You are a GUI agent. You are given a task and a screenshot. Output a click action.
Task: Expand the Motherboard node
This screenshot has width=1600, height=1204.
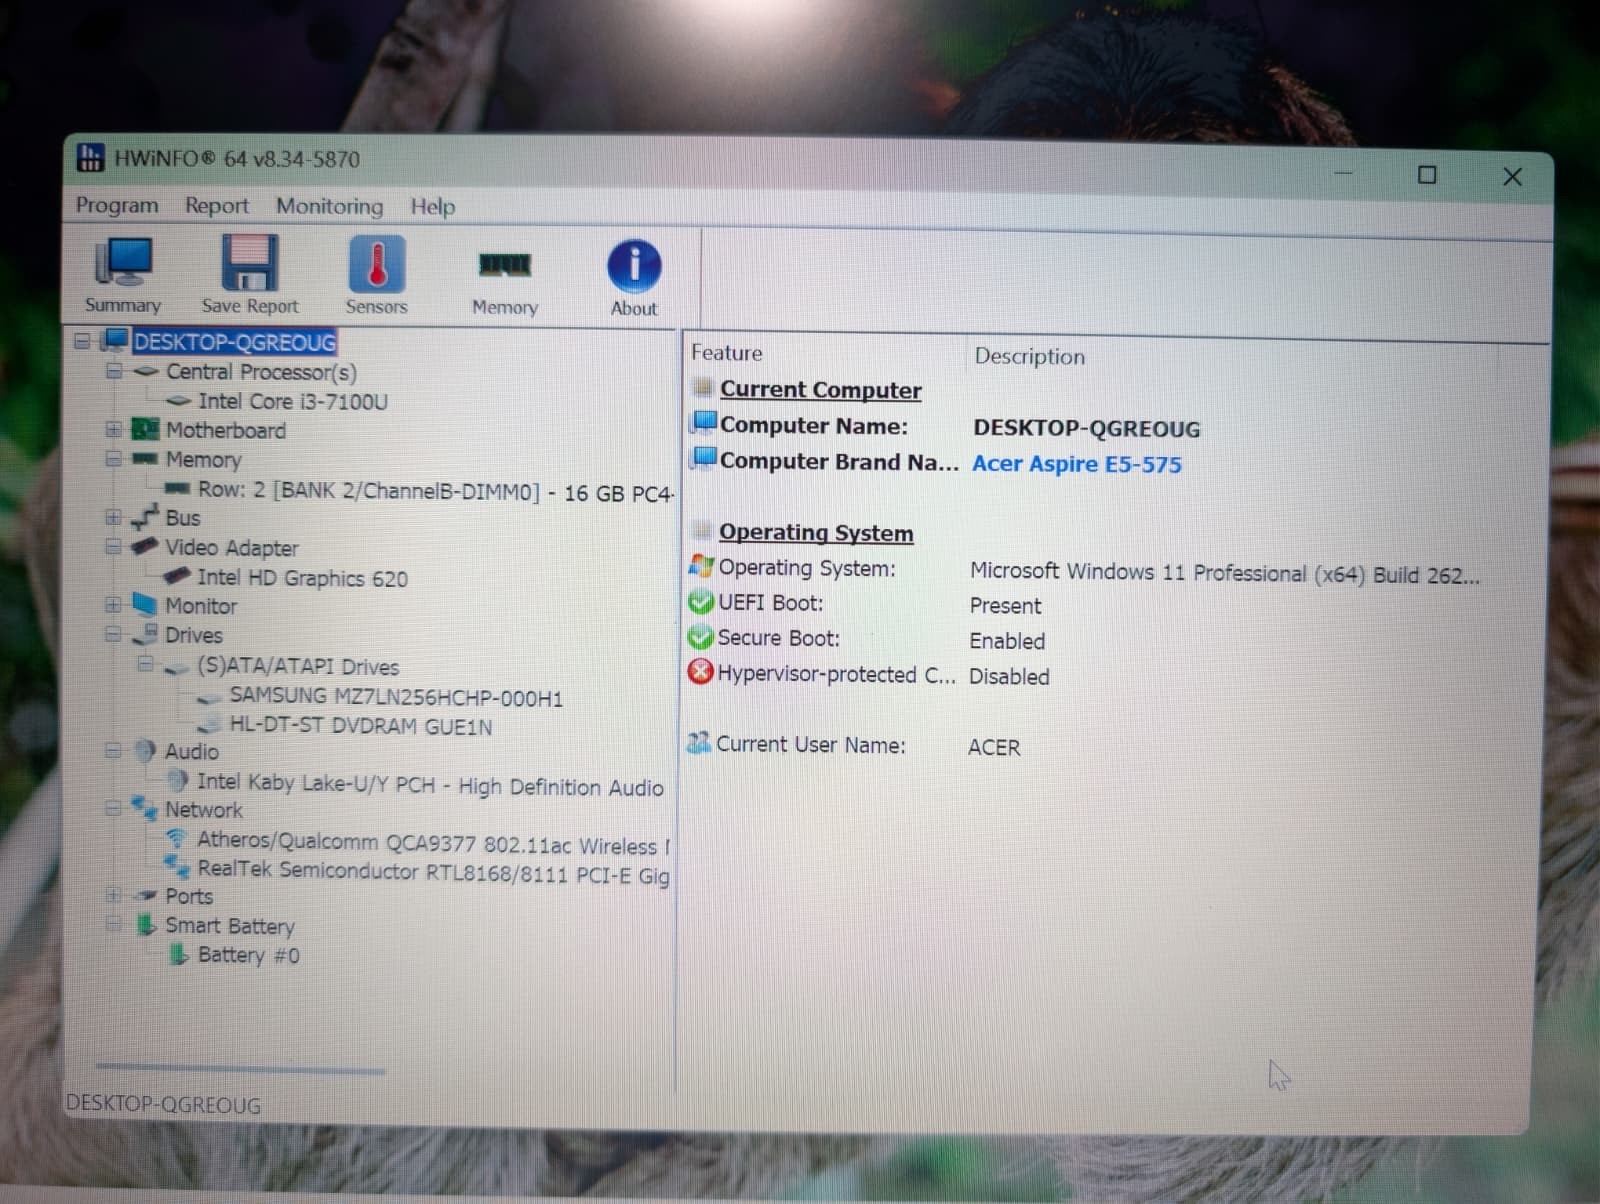point(114,430)
